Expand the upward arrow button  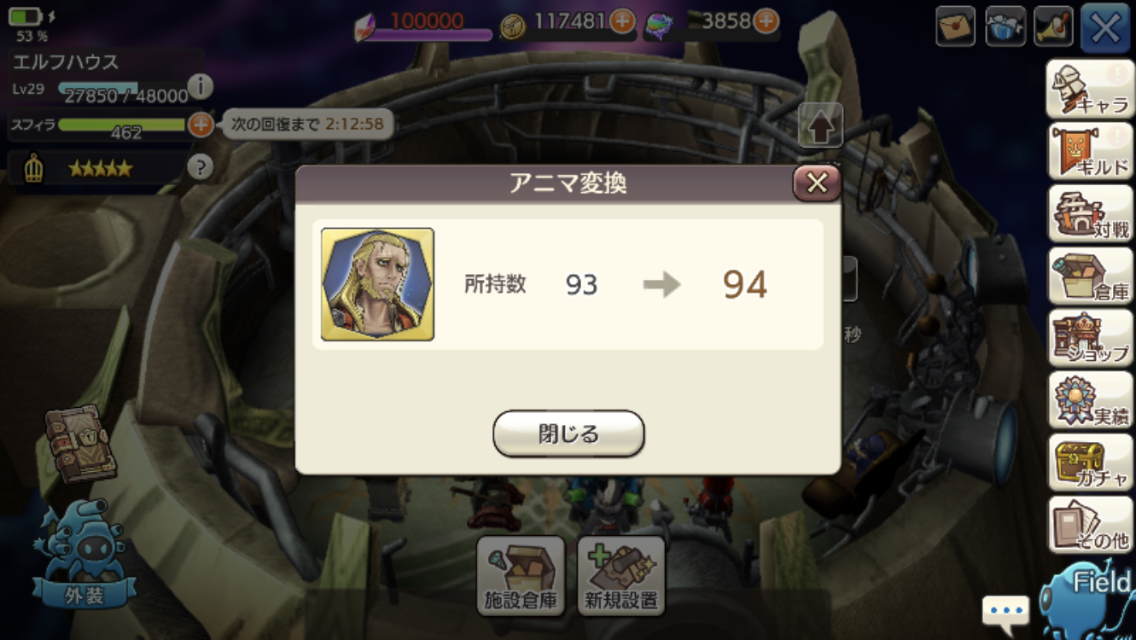click(x=820, y=126)
